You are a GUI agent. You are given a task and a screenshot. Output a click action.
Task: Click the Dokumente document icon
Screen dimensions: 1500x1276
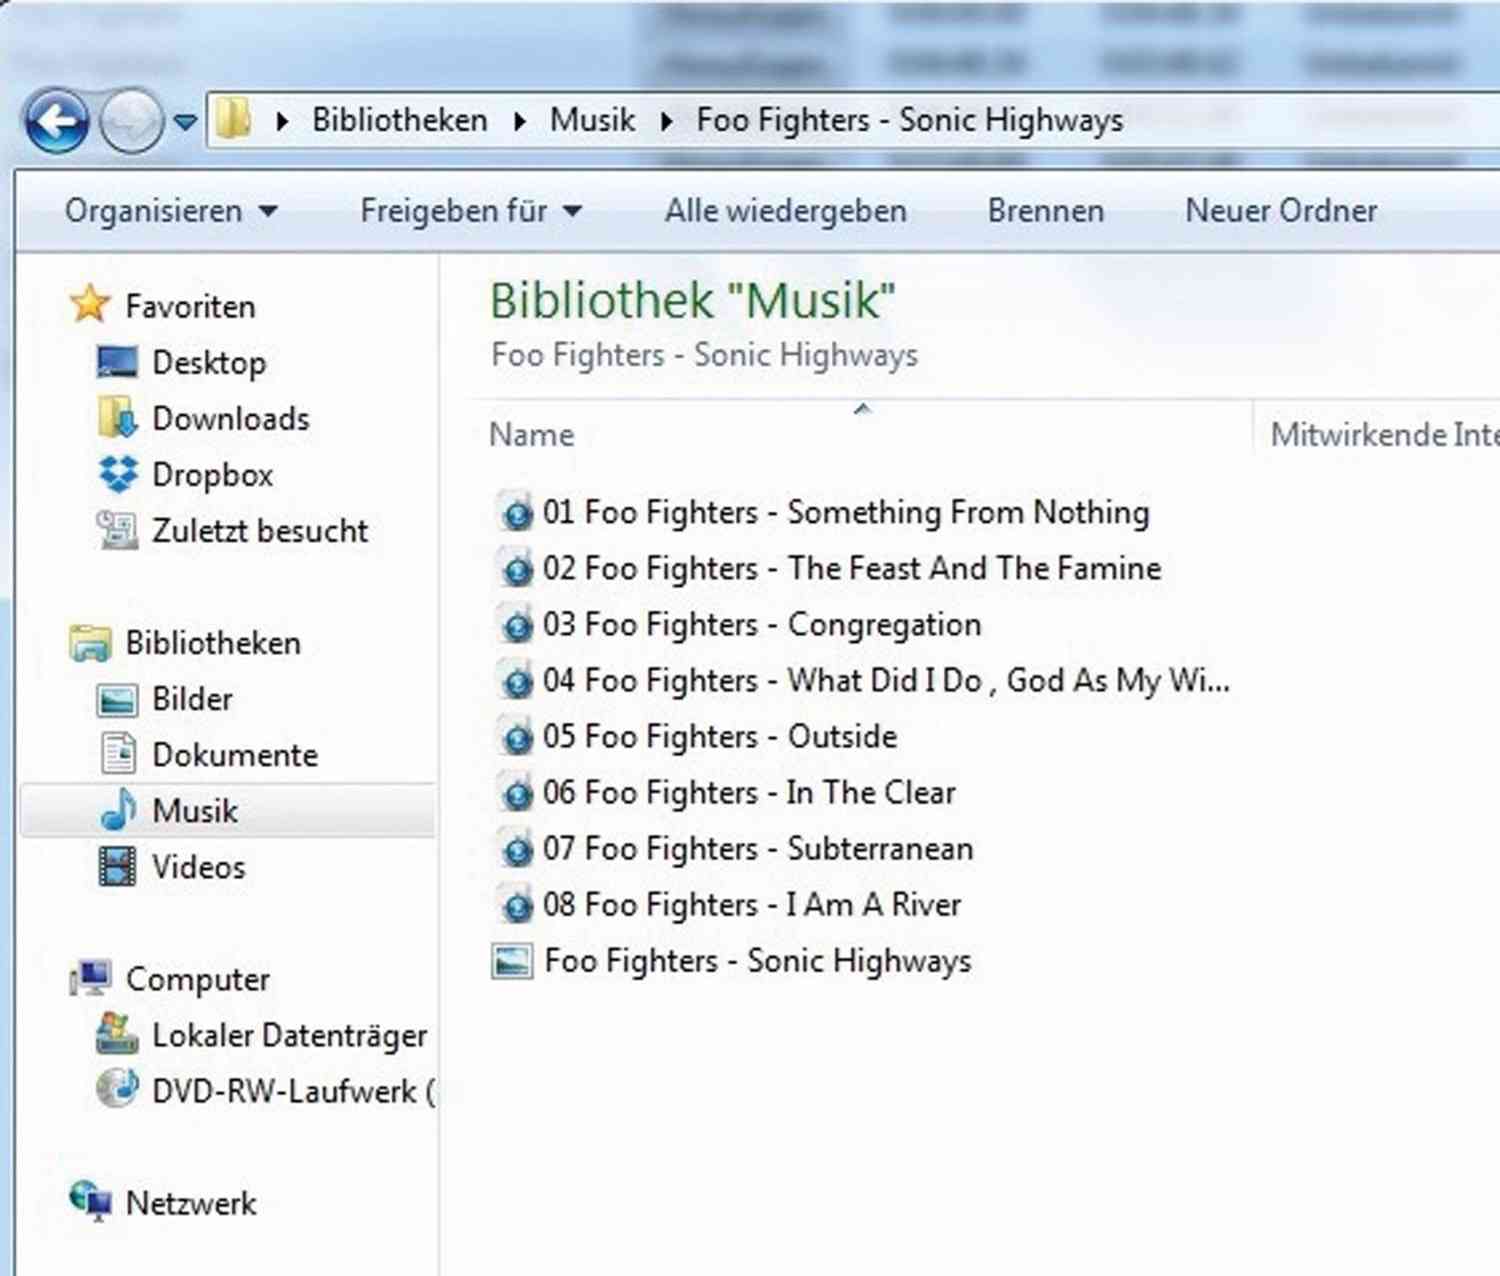pyautogui.click(x=118, y=754)
